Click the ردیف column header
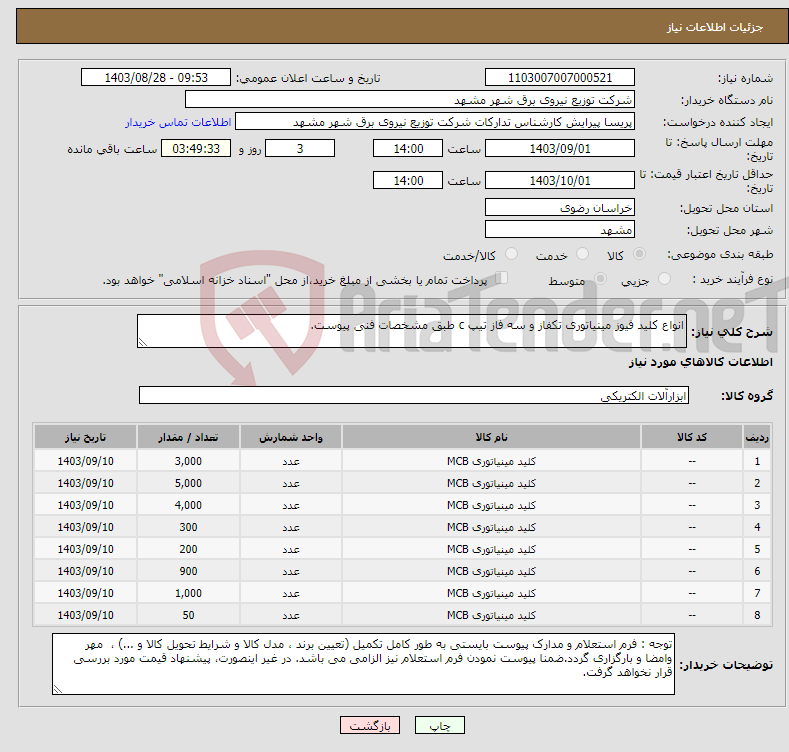This screenshot has width=789, height=752. tap(757, 437)
